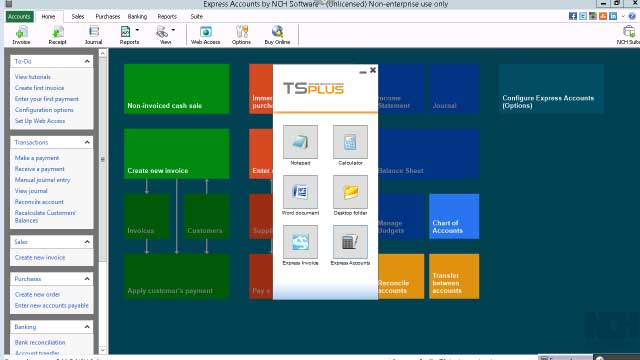Screen dimensions: 640x360
Task: Collapse the Transactions sidebar section
Action: click(x=87, y=142)
